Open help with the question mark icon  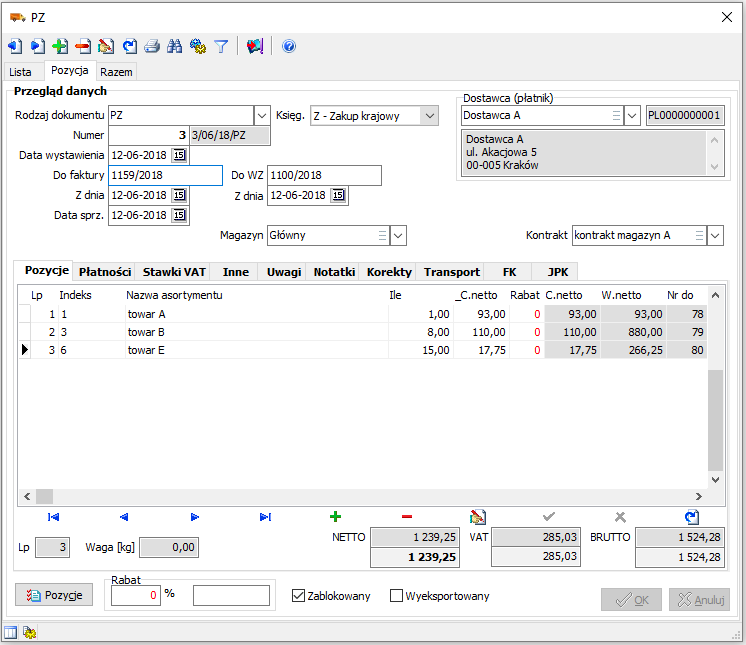click(x=289, y=46)
